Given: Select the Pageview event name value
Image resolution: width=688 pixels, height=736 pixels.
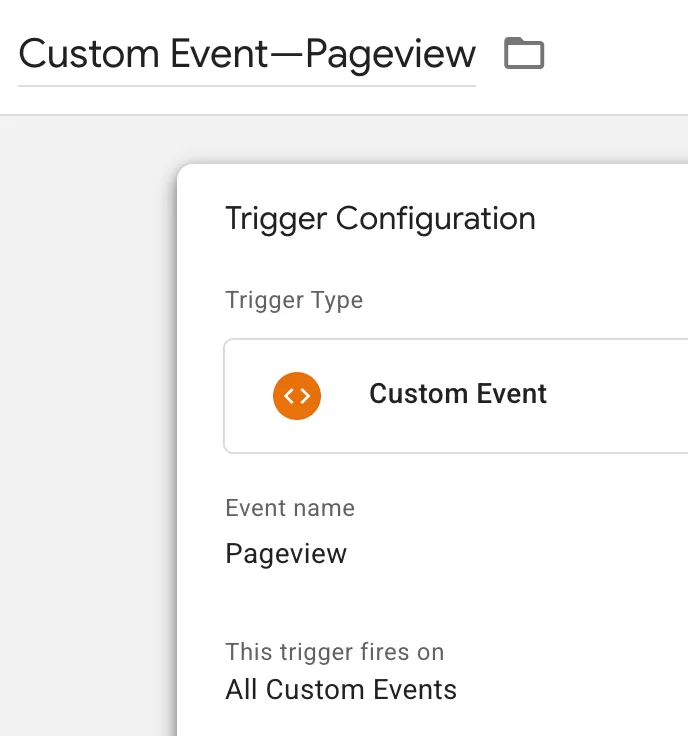Looking at the screenshot, I should pos(286,554).
